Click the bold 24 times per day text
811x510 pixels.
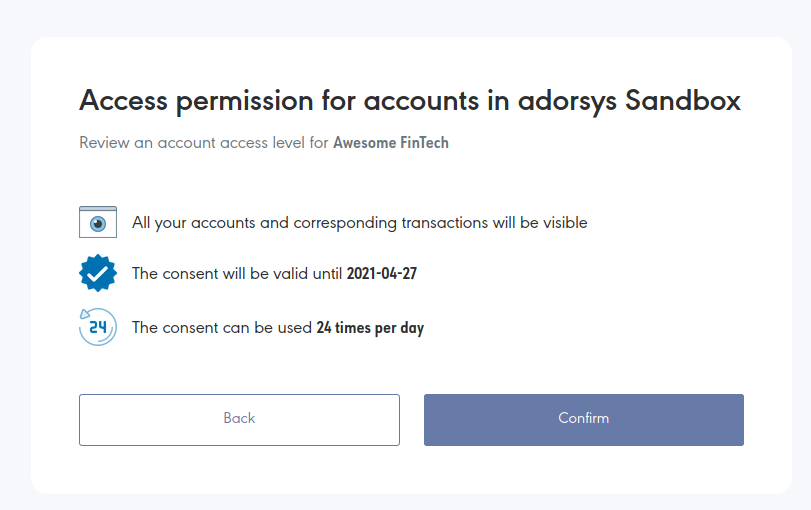point(370,328)
